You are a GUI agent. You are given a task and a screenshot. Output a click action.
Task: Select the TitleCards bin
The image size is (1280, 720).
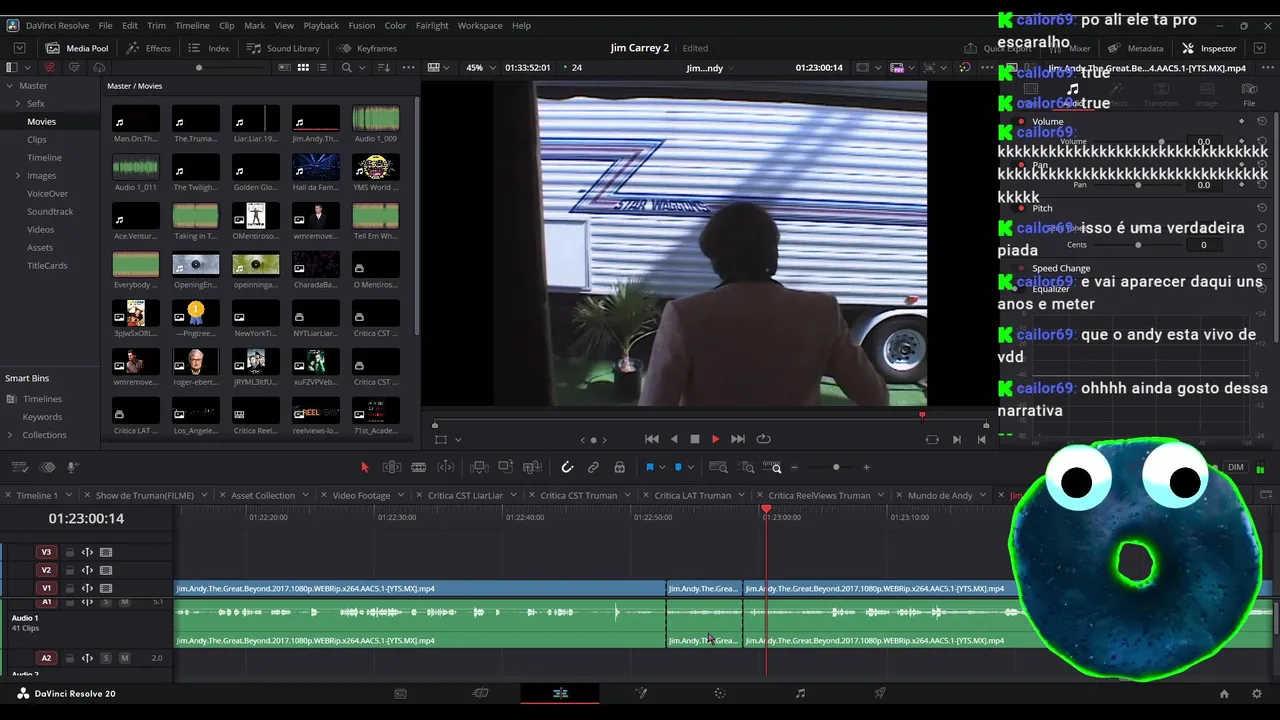click(47, 266)
